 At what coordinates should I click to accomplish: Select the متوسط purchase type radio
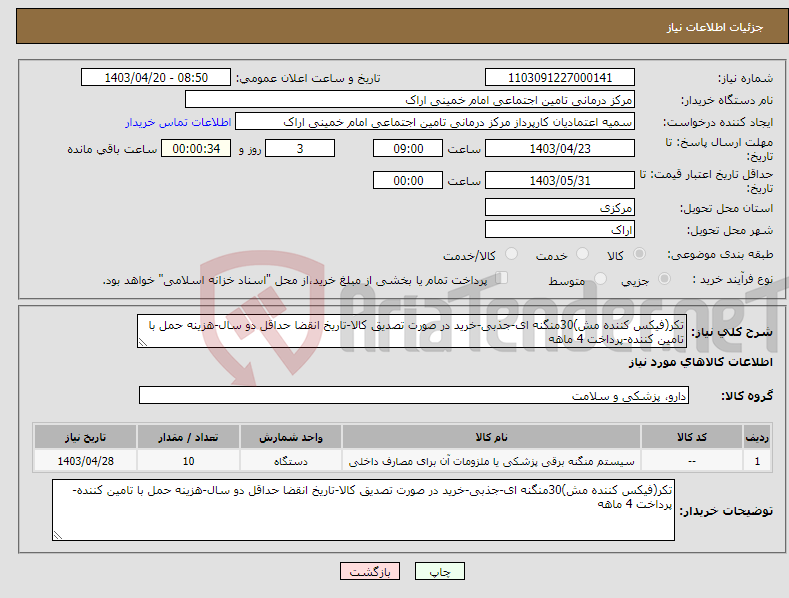point(600,278)
